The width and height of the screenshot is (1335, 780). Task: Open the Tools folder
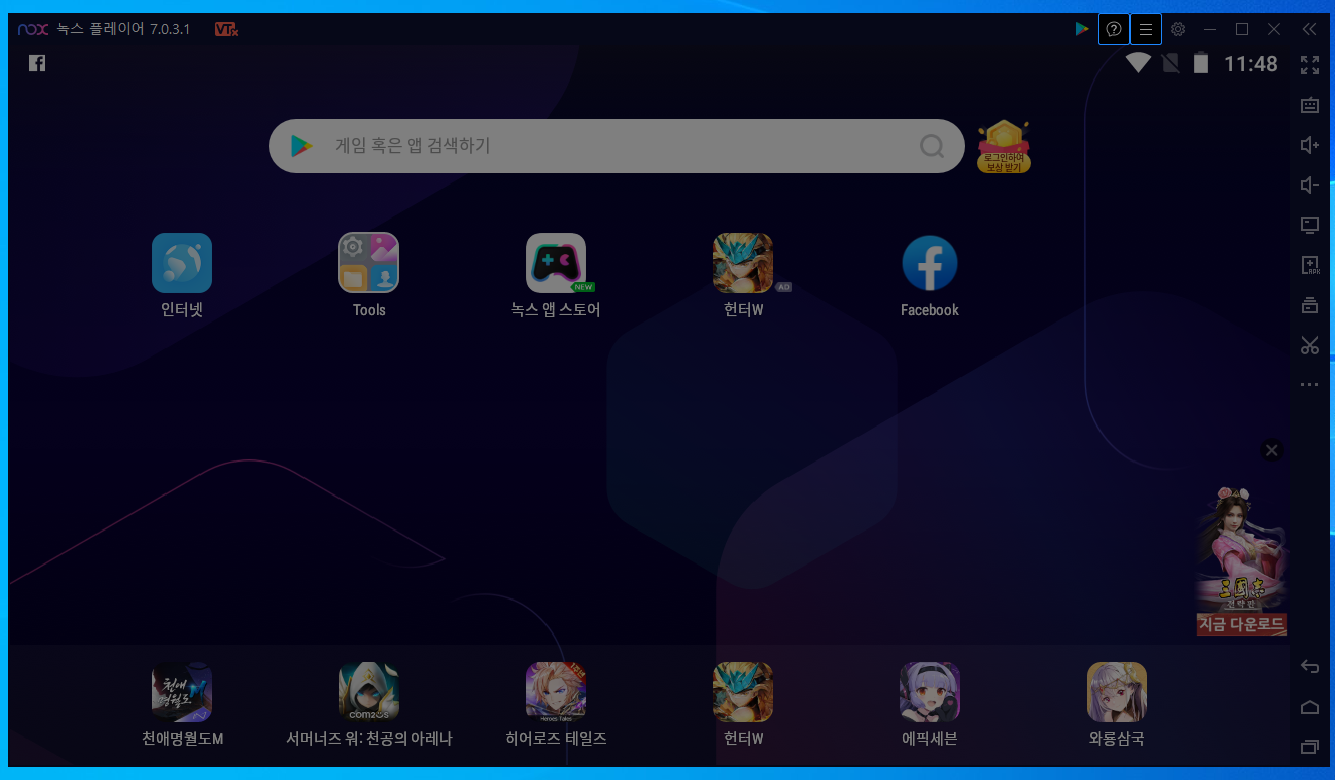tap(369, 263)
